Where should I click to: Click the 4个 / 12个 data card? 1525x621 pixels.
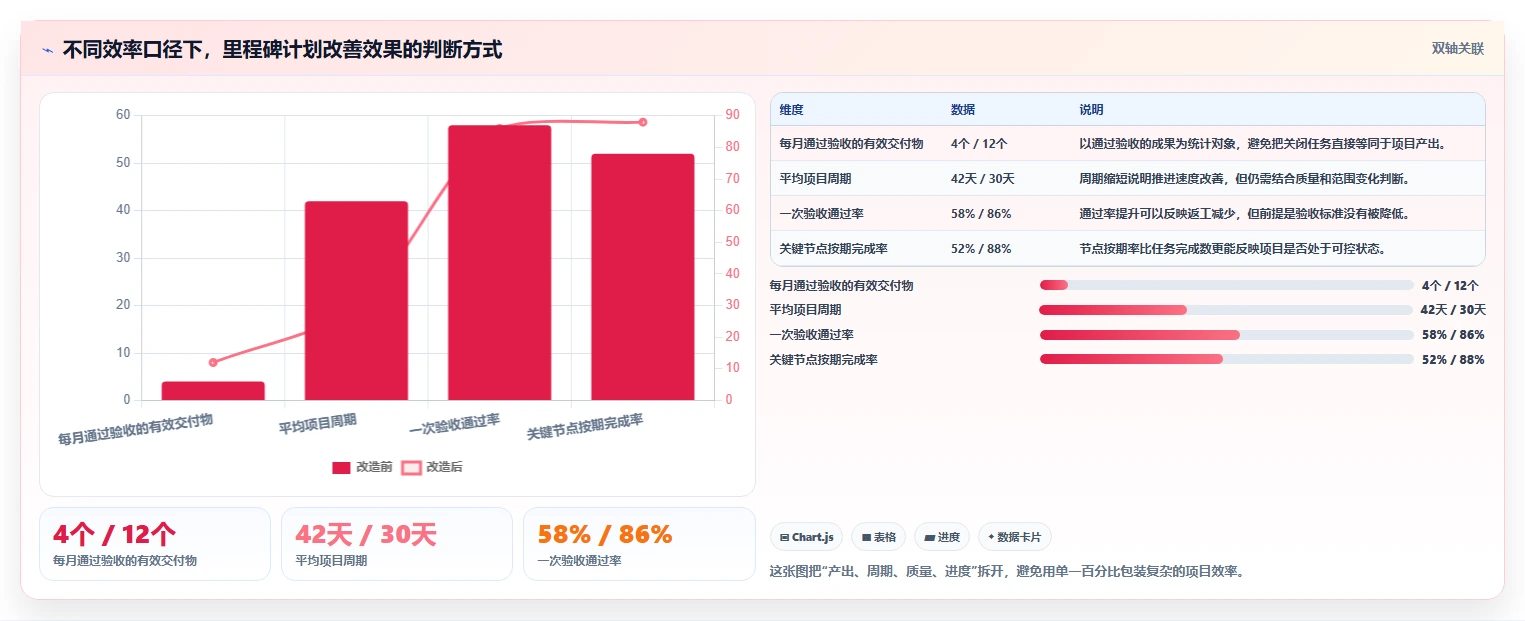(155, 544)
